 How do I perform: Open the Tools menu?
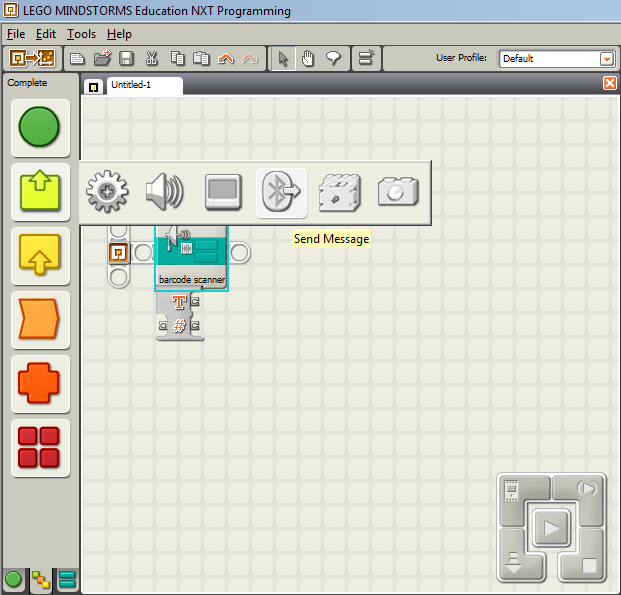click(81, 34)
